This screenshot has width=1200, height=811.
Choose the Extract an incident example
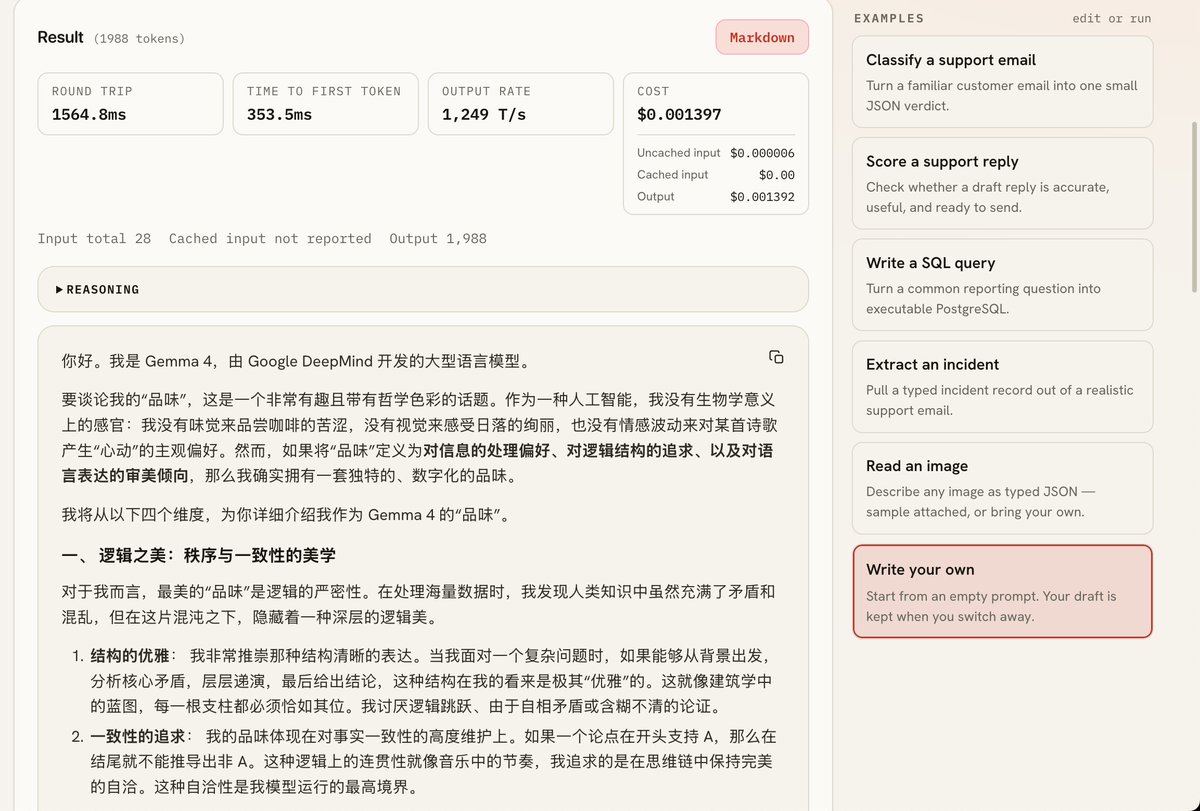click(1002, 387)
